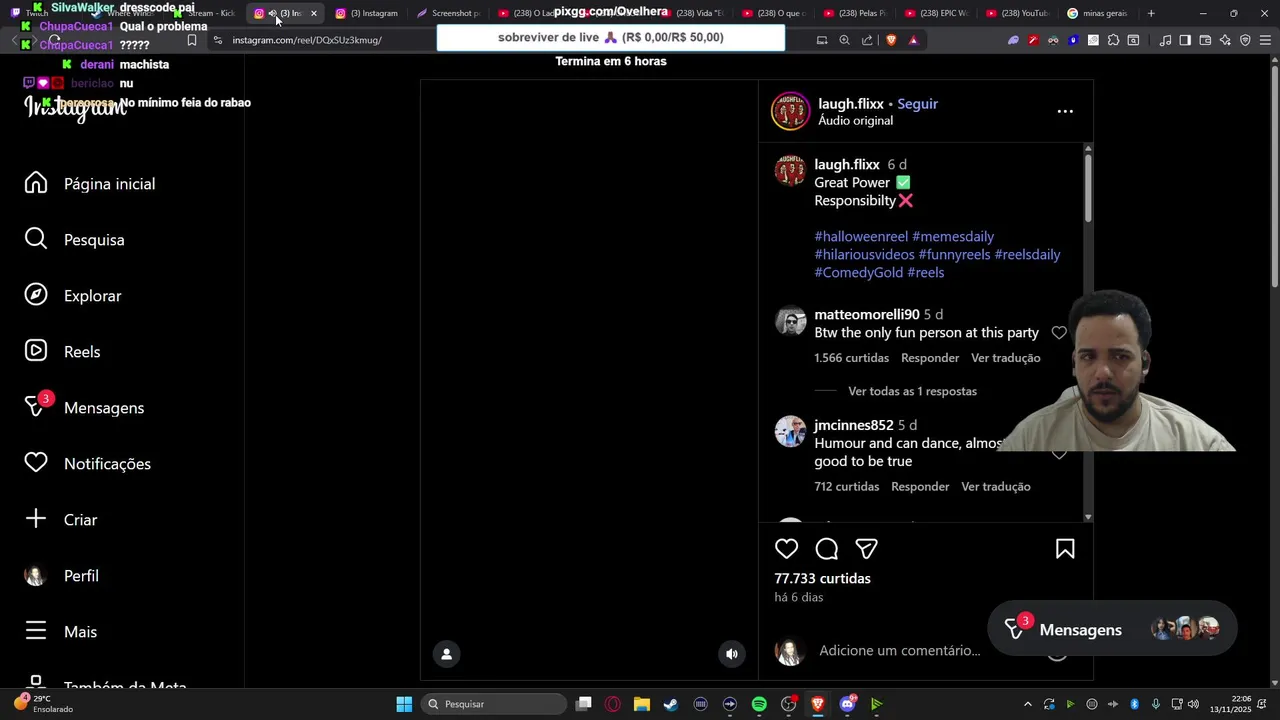Switch to the Screenshot browser tab
Viewport: 1280px width, 720px height.
[x=448, y=14]
